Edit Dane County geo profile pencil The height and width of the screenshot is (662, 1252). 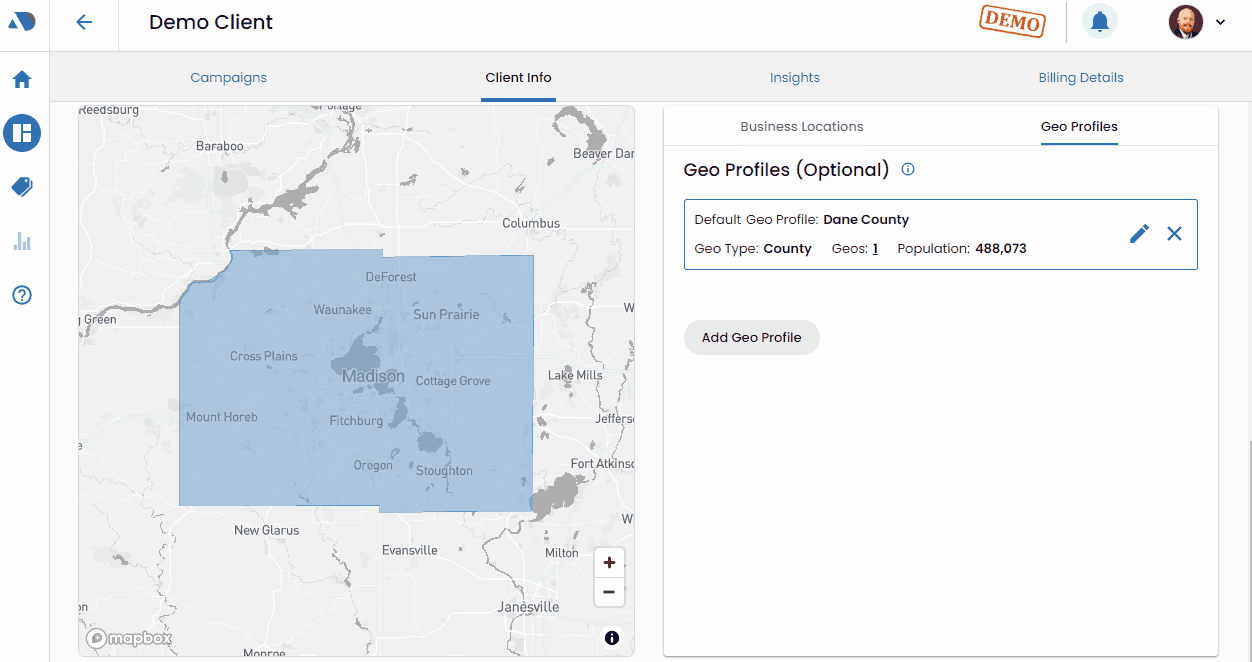[1139, 234]
